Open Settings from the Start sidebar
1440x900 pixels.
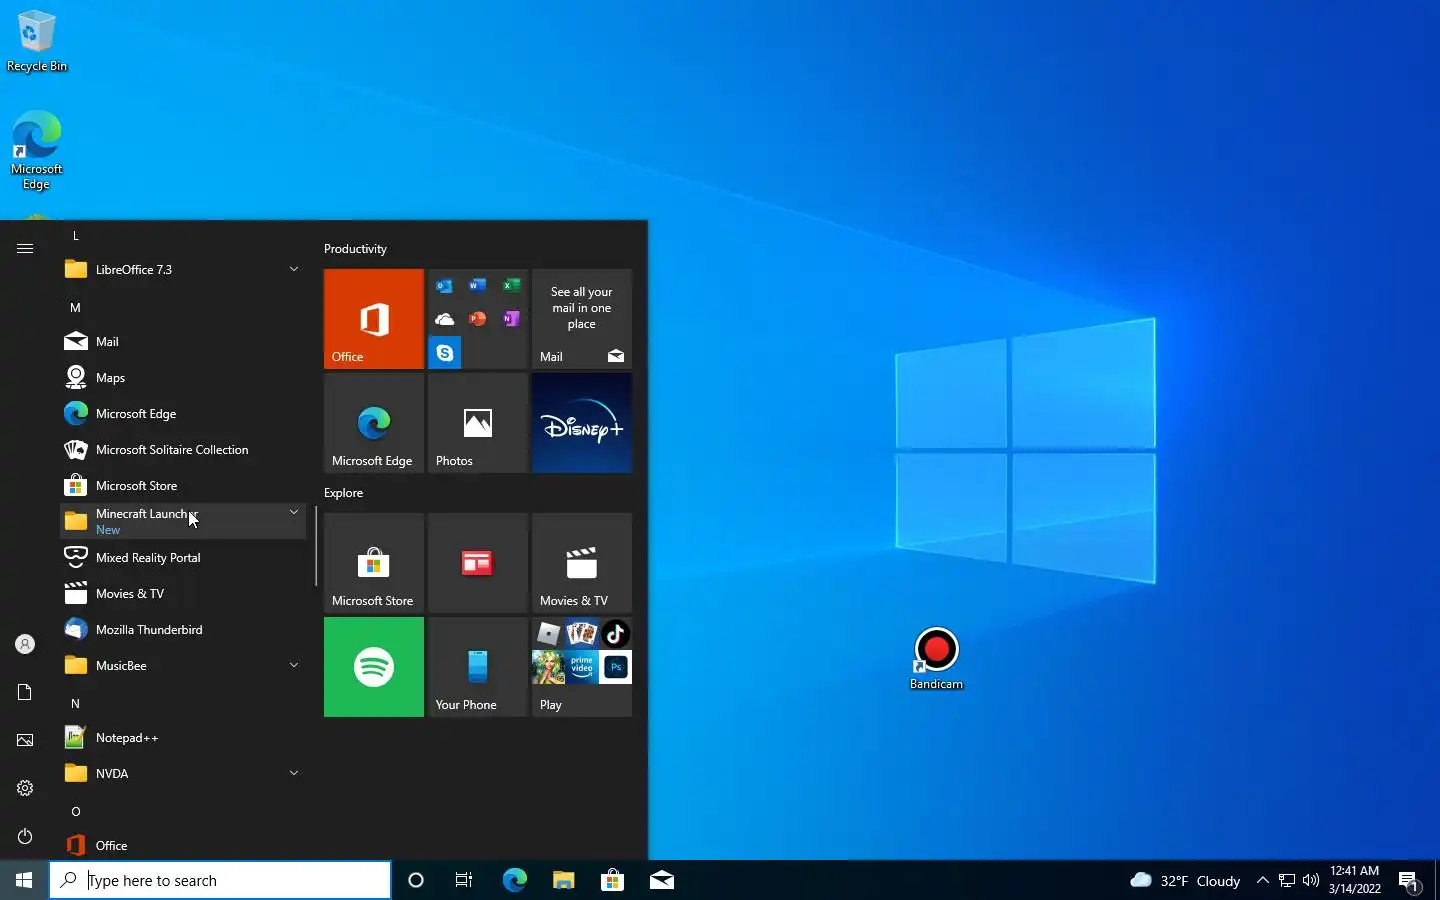tap(25, 788)
